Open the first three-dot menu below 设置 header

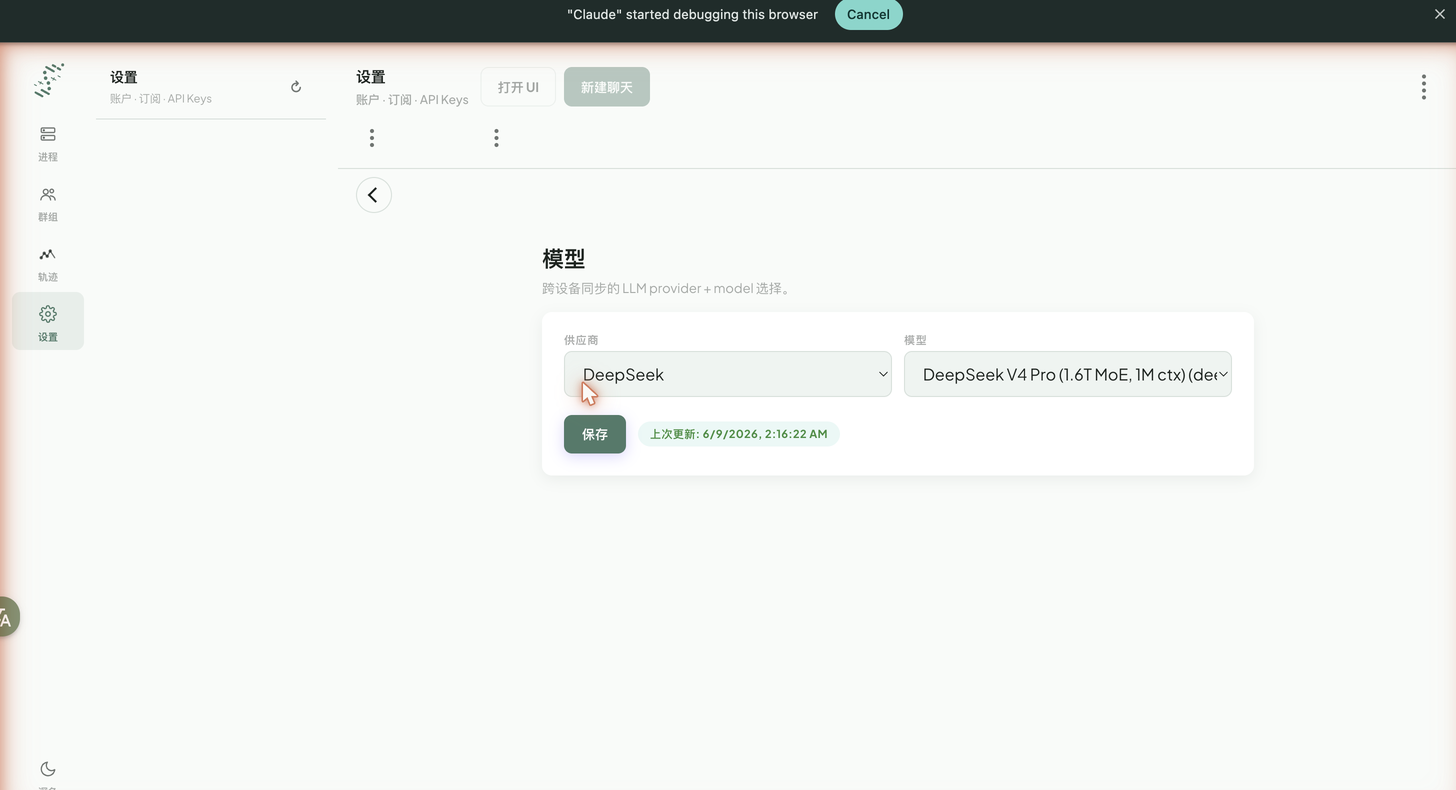click(x=372, y=138)
